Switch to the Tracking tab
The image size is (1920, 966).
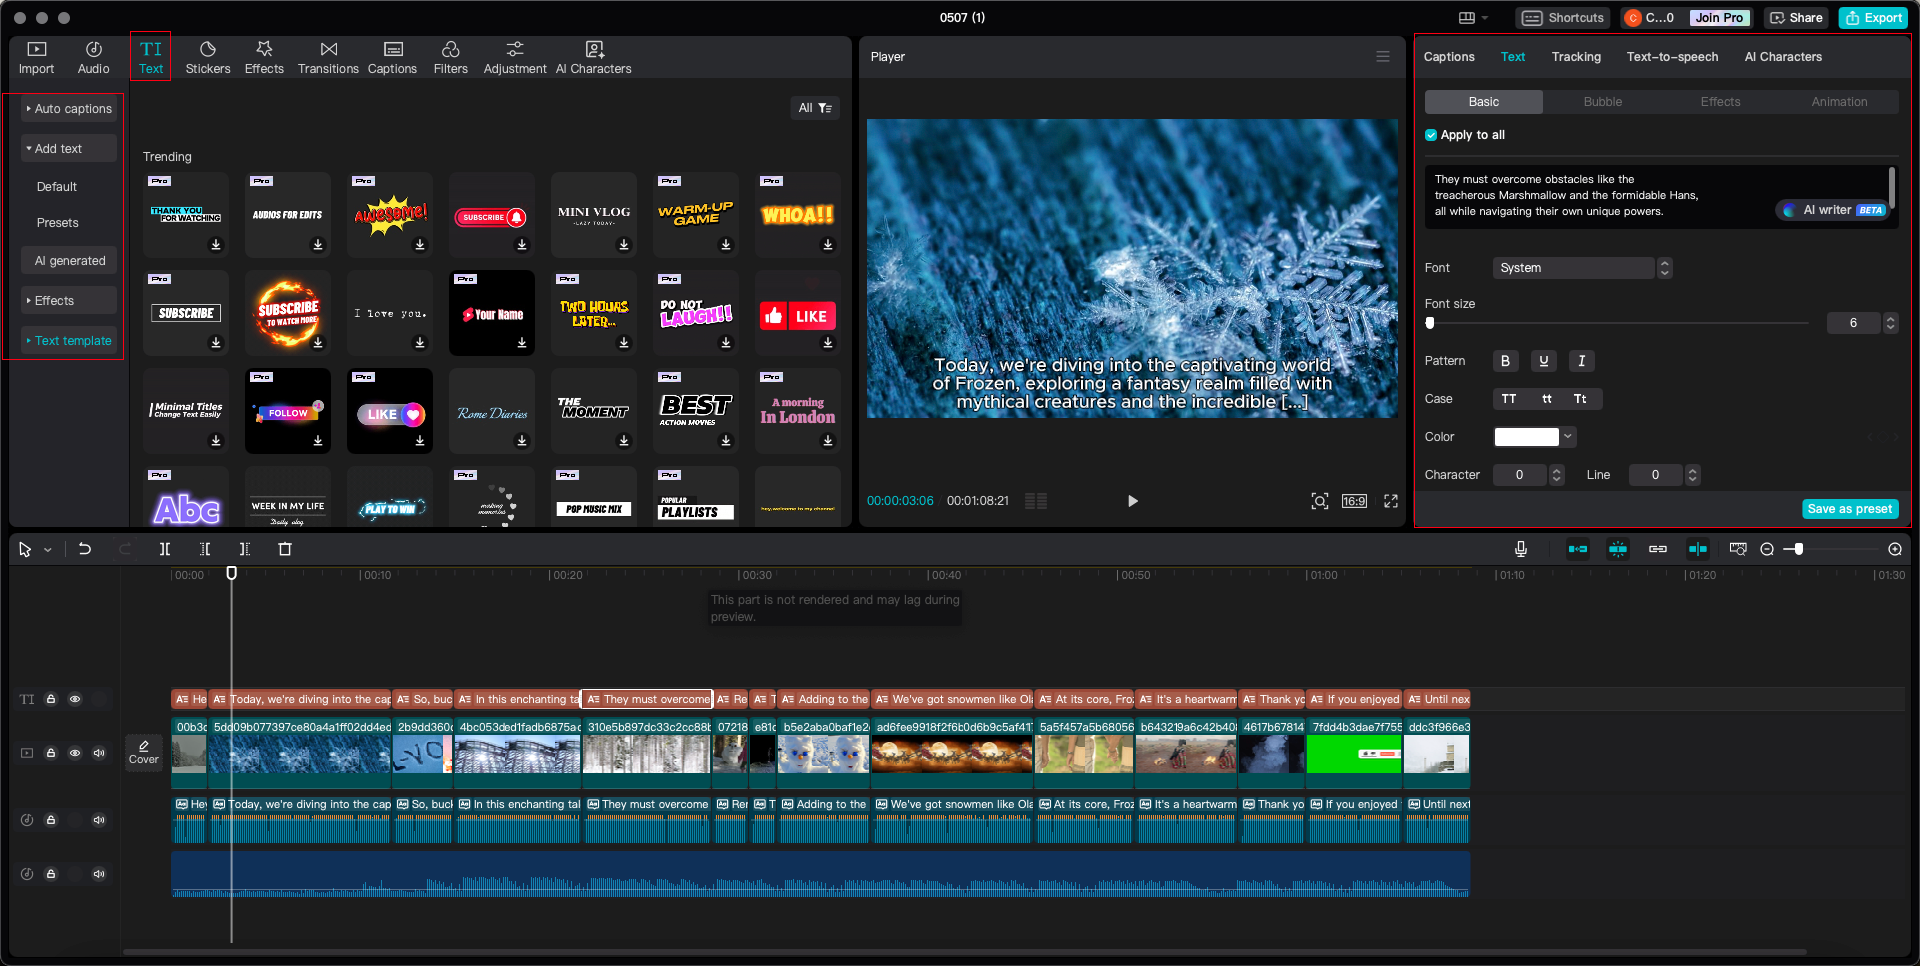click(x=1576, y=57)
